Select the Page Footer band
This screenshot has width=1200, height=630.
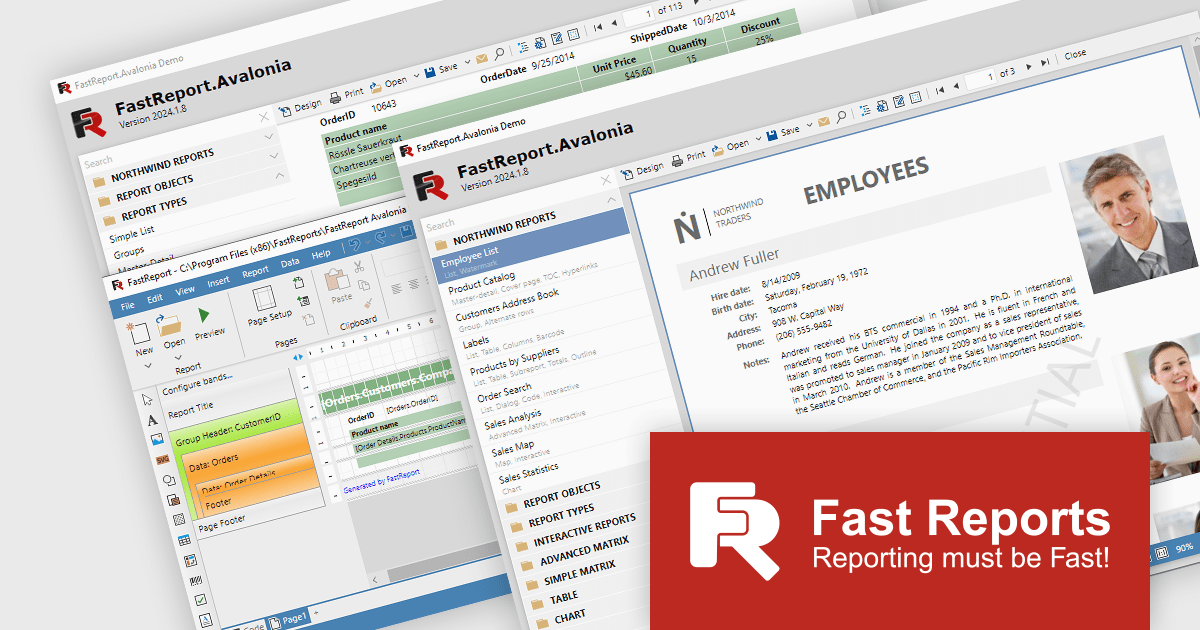pos(222,523)
